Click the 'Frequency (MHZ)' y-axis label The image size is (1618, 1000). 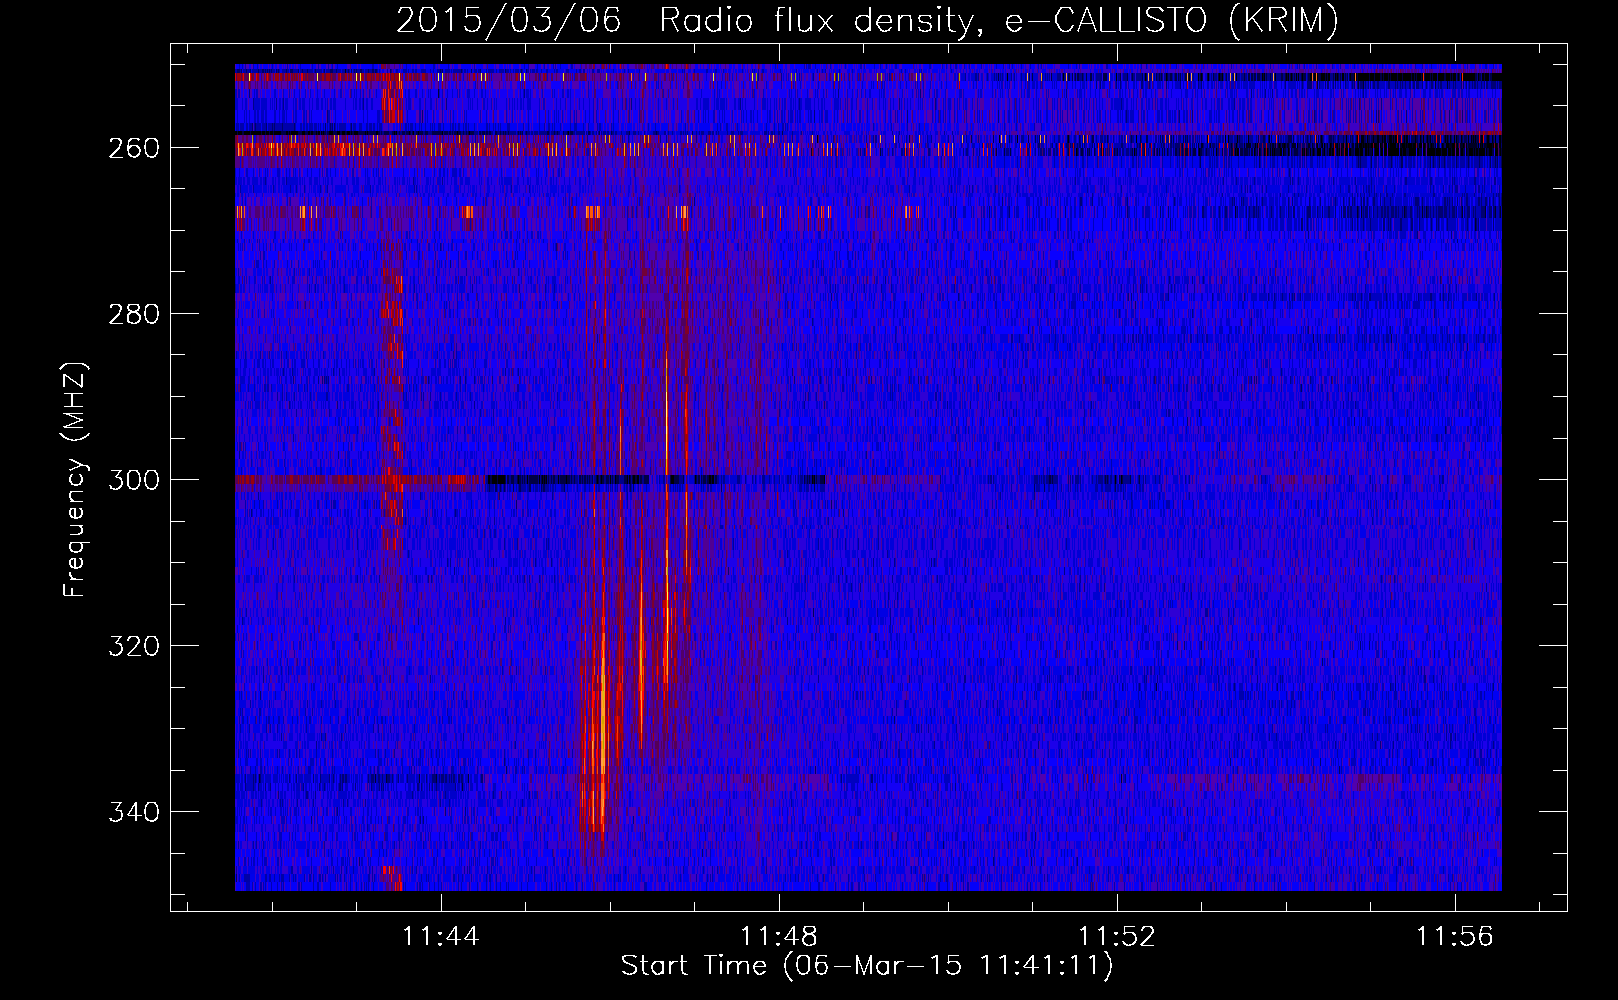[75, 480]
